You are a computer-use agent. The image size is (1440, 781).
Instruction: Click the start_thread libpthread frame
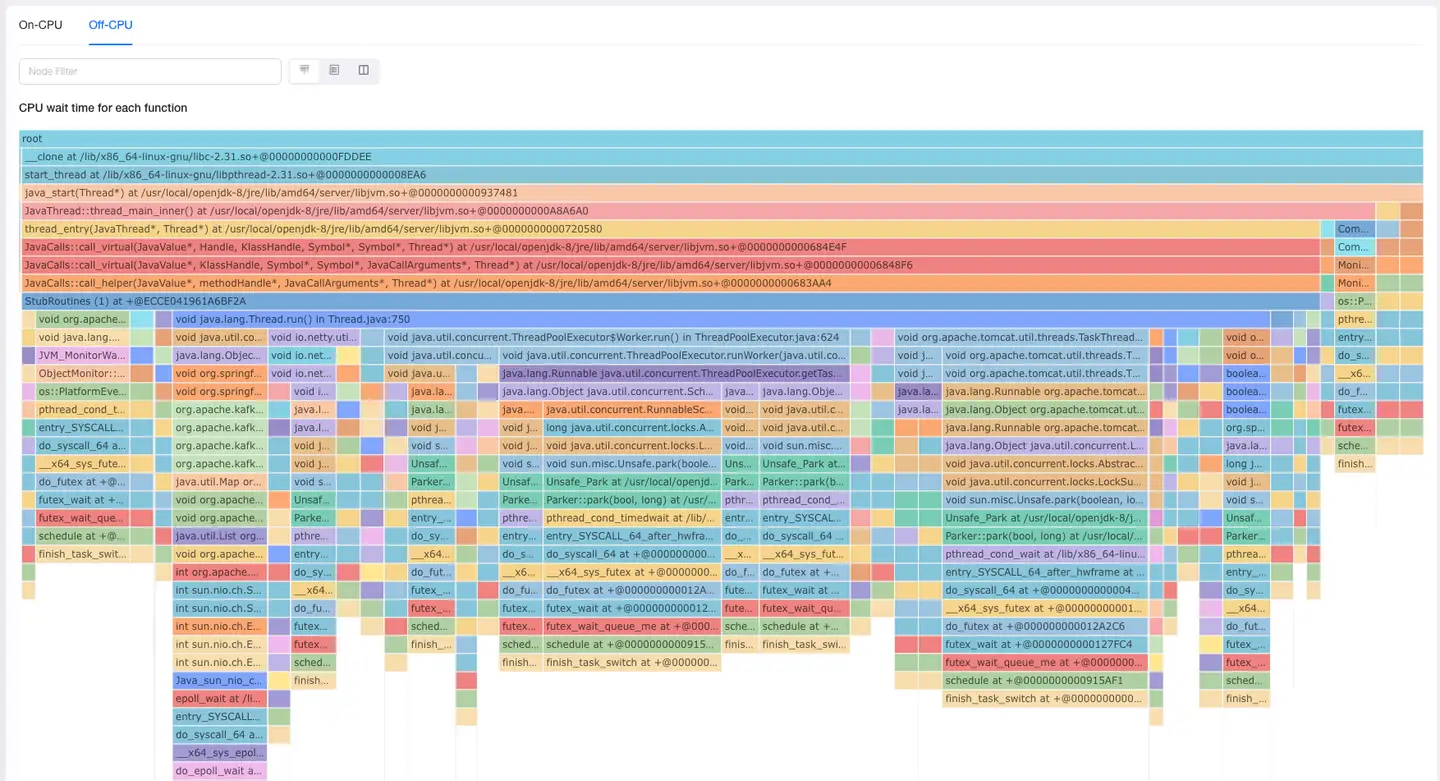[x=720, y=175]
